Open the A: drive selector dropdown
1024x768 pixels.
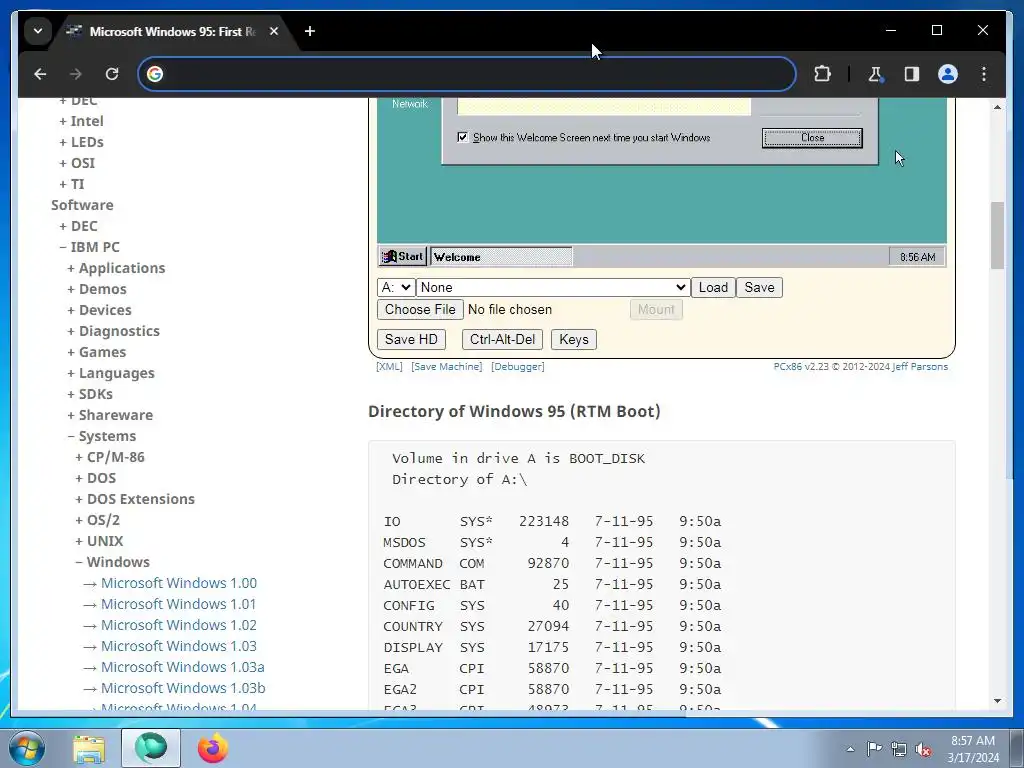(x=396, y=287)
